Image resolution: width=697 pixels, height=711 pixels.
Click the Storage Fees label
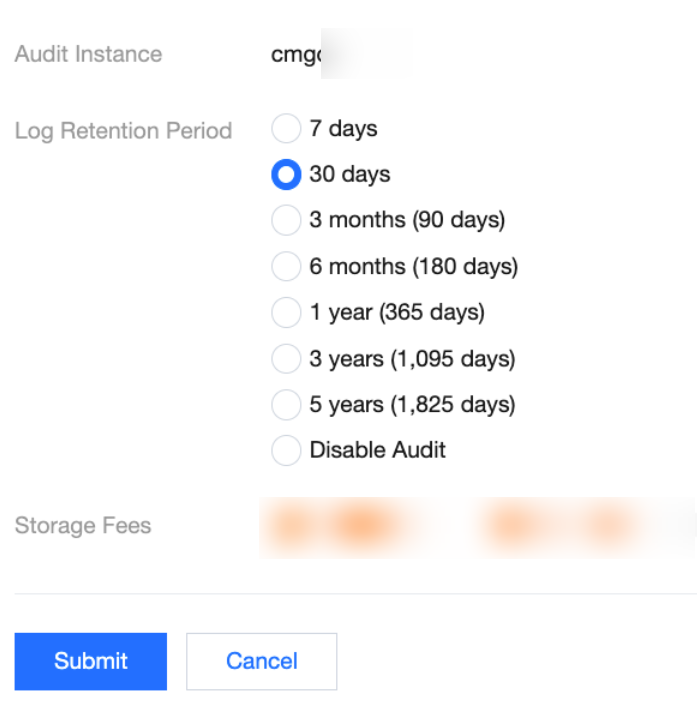point(83,526)
